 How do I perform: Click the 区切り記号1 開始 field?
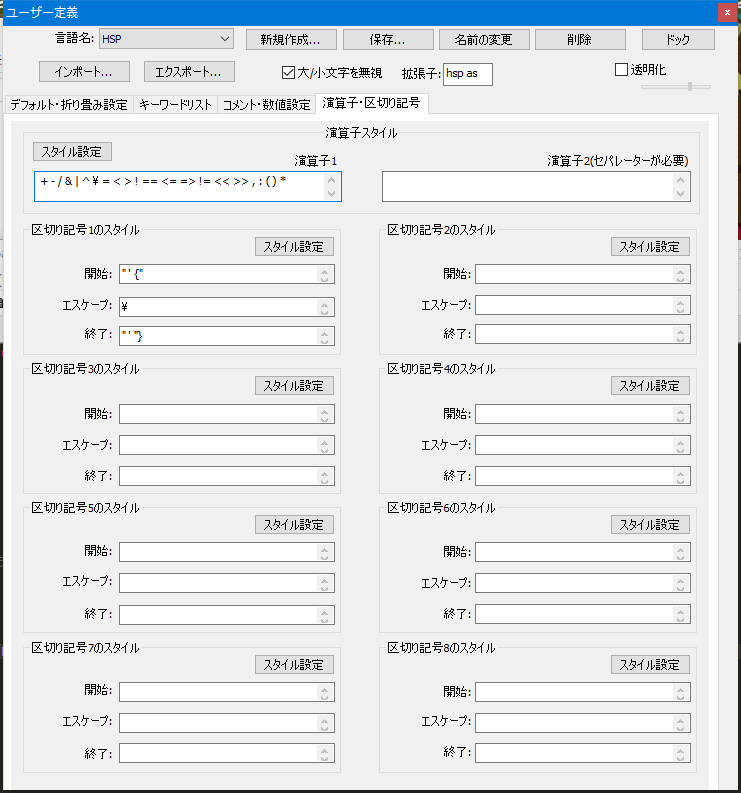pos(227,274)
